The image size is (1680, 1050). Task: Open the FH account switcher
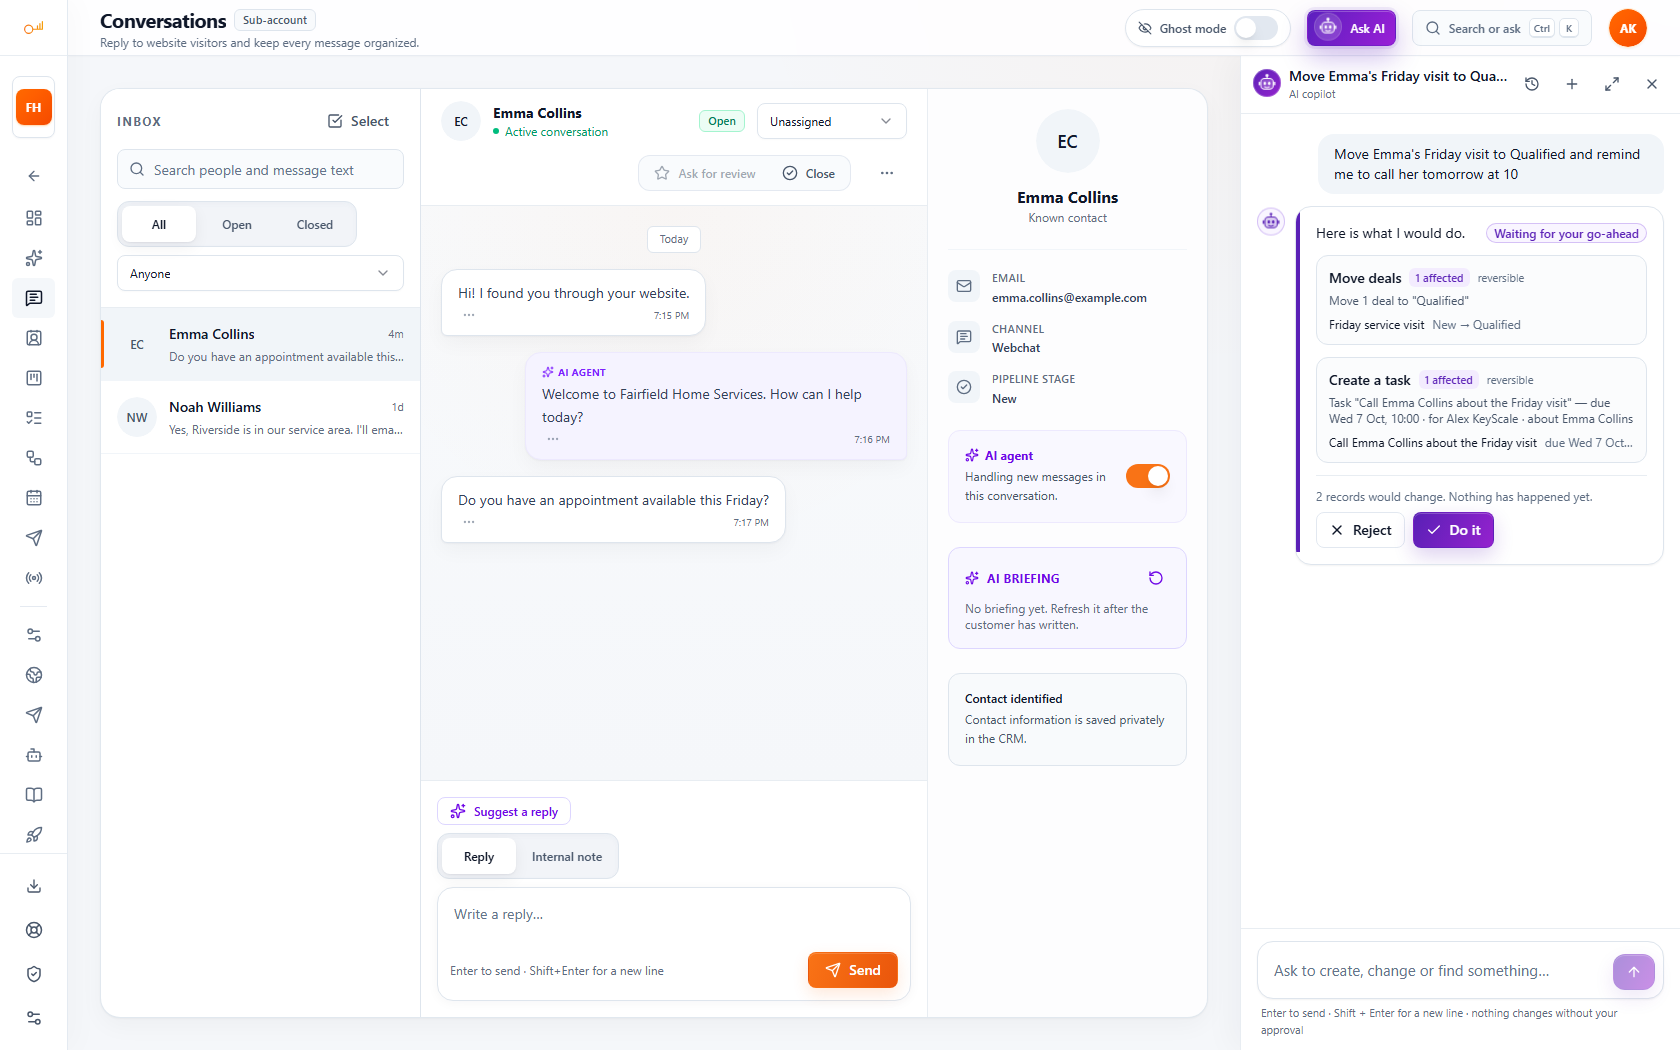pyautogui.click(x=34, y=107)
